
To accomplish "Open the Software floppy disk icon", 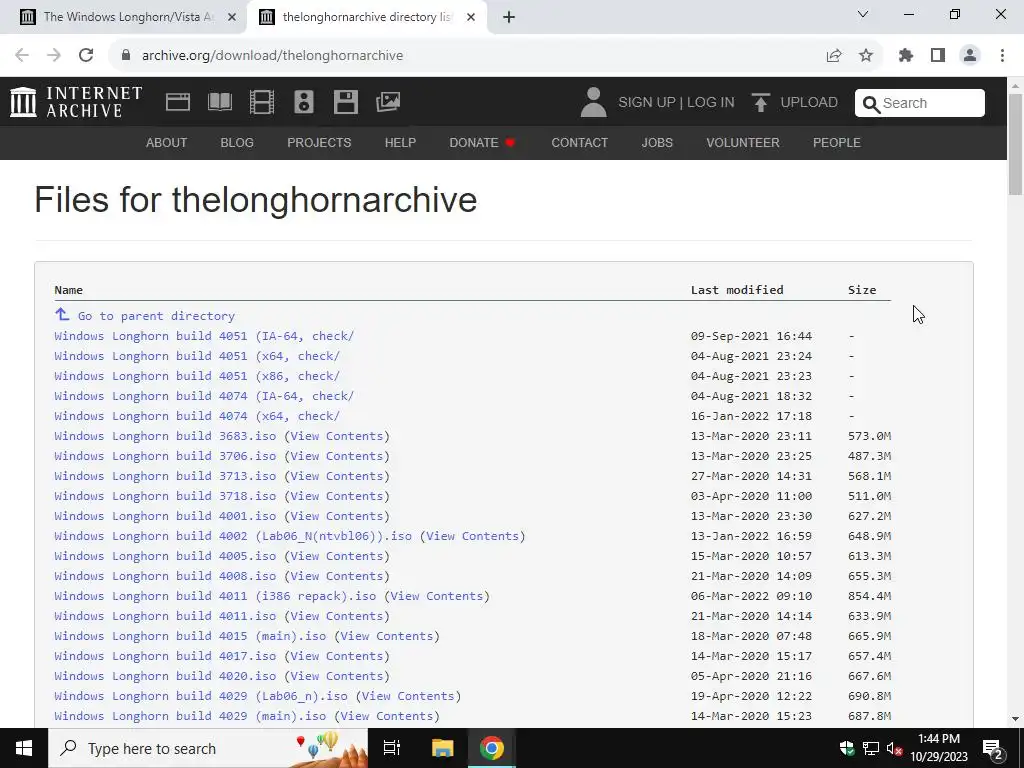I will (345, 102).
